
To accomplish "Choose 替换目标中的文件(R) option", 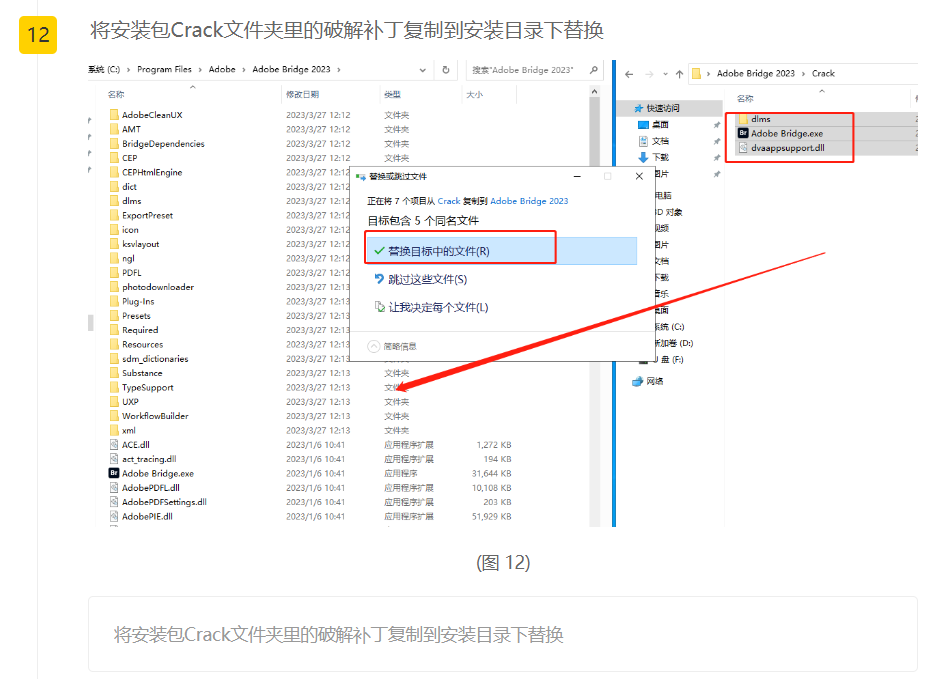I will (x=501, y=251).
